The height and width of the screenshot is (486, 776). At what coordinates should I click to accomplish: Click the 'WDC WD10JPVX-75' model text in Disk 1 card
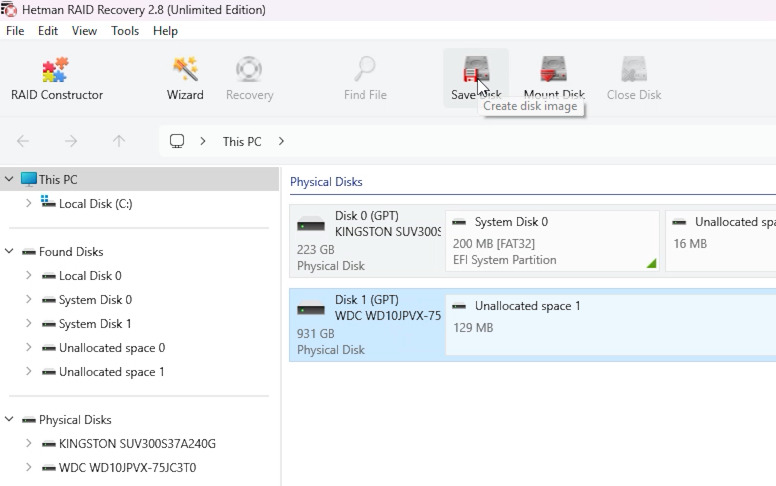(x=388, y=315)
